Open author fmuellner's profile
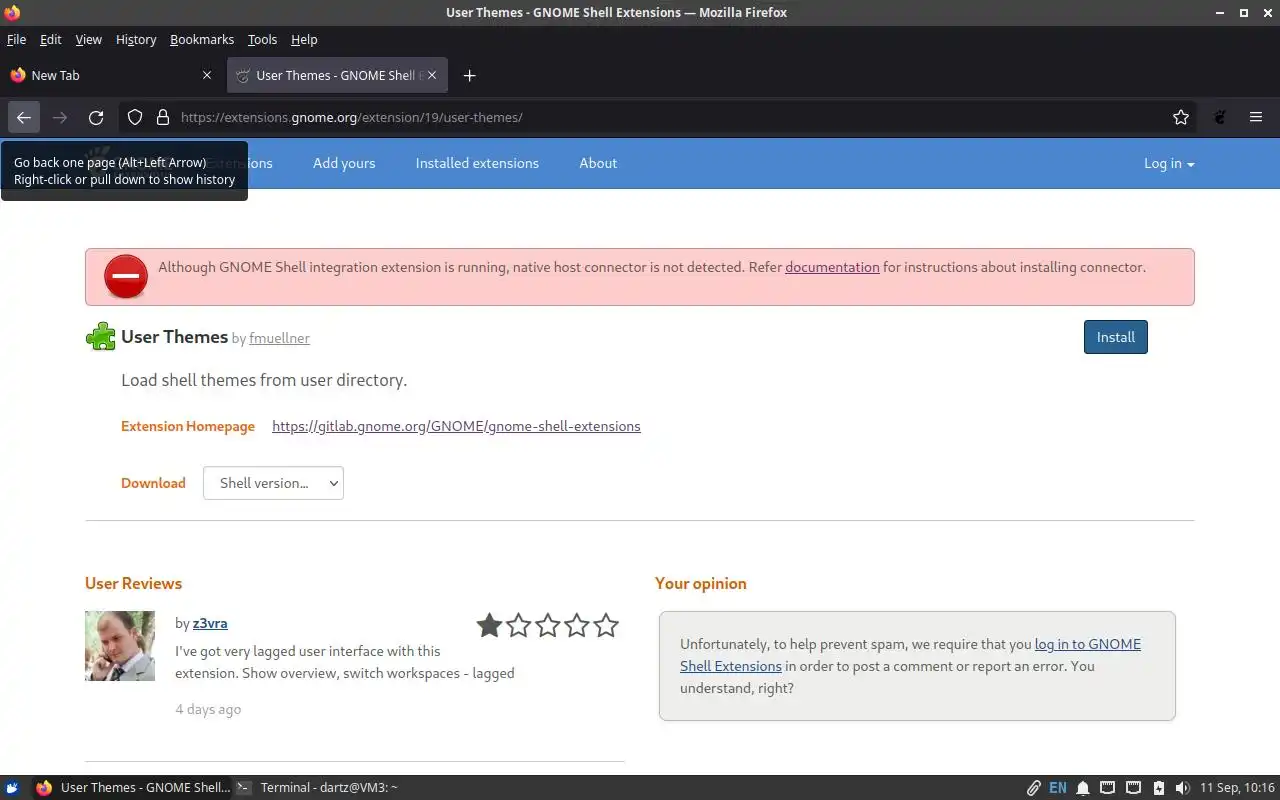Viewport: 1280px width, 800px height. point(279,338)
